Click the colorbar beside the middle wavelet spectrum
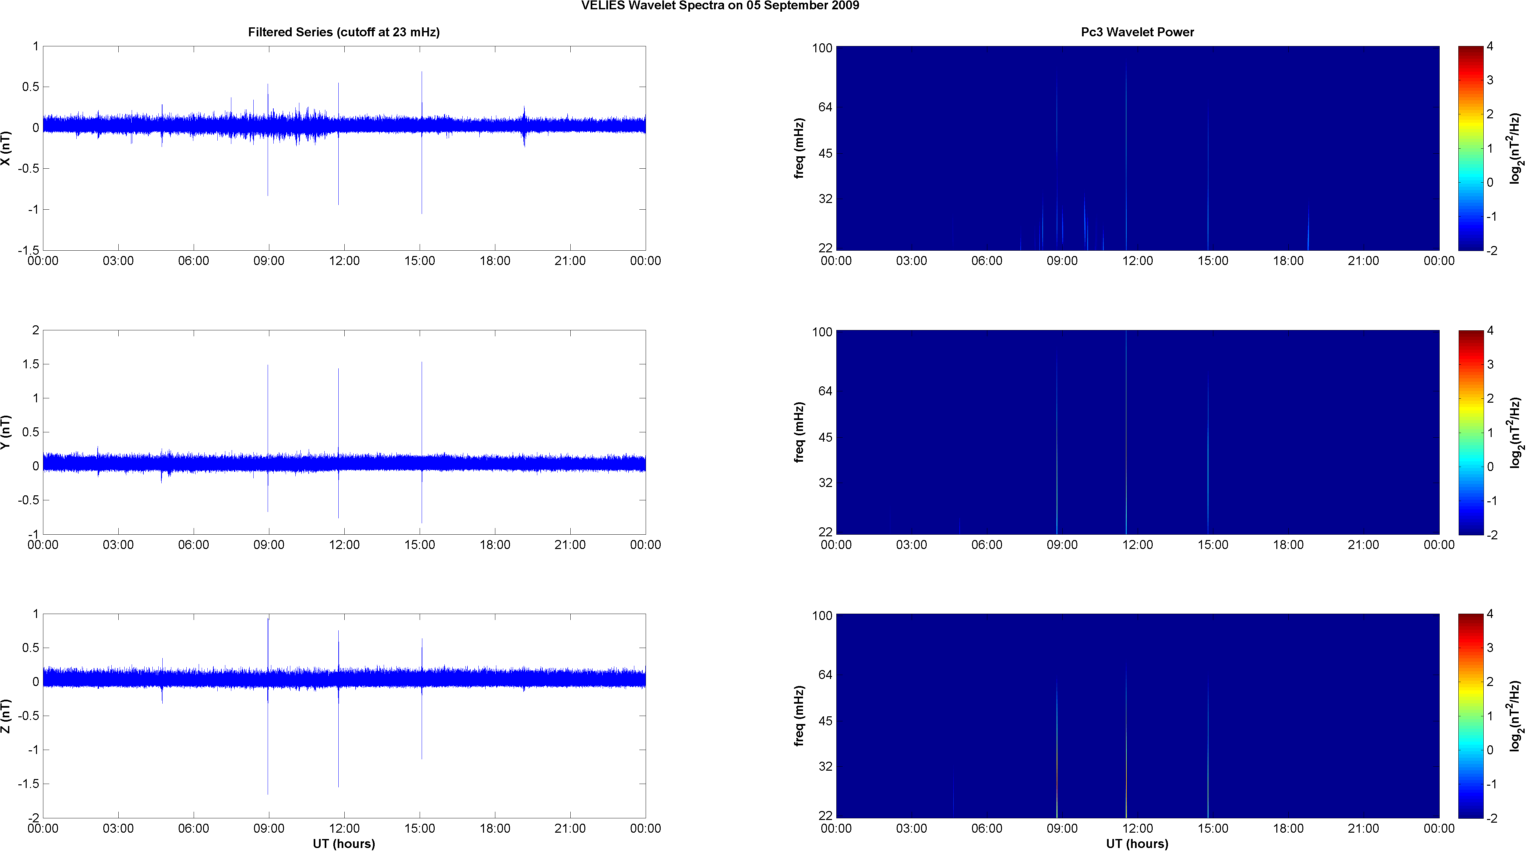The width and height of the screenshot is (1526, 851). [x=1470, y=432]
